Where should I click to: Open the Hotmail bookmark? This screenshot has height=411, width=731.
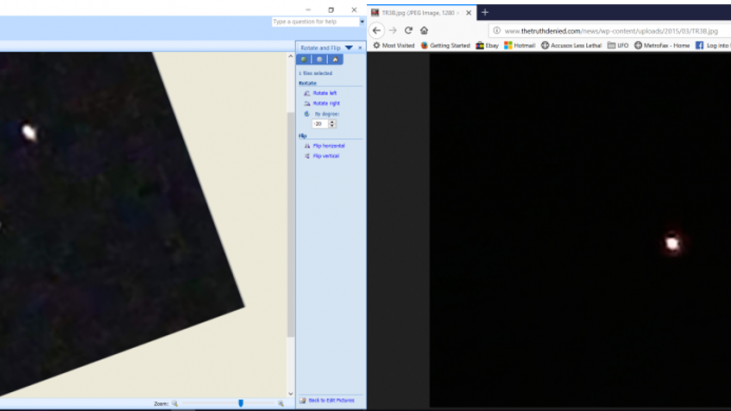pos(520,45)
